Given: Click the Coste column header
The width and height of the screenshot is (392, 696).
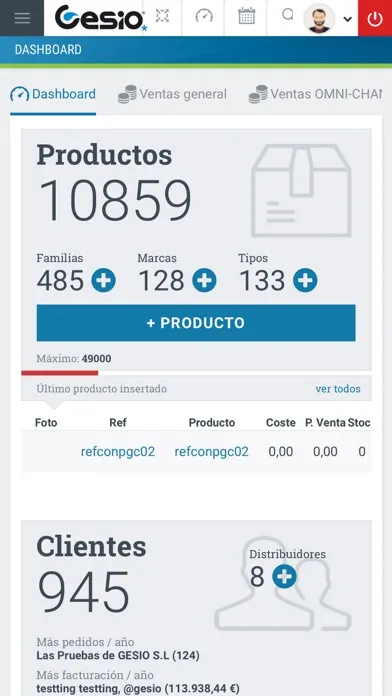Looking at the screenshot, I should [x=281, y=423].
